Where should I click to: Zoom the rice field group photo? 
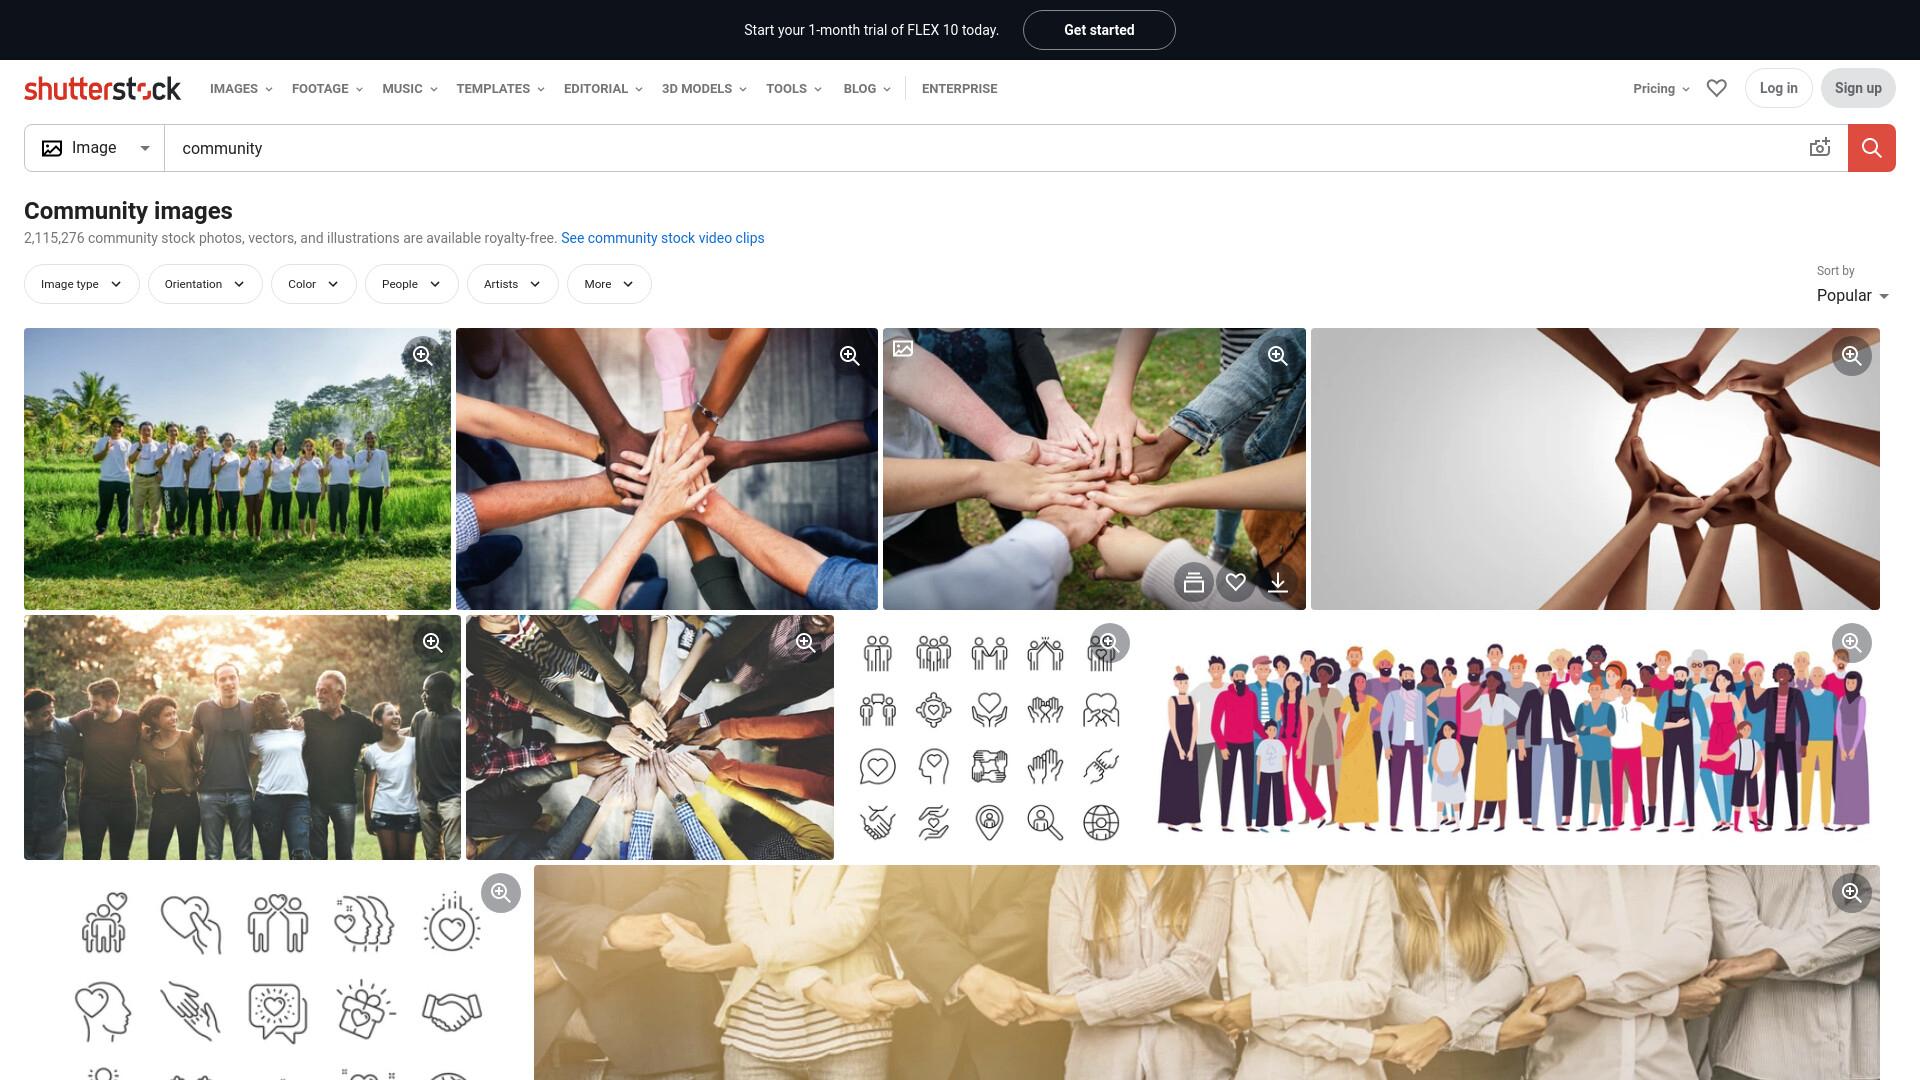(x=422, y=356)
